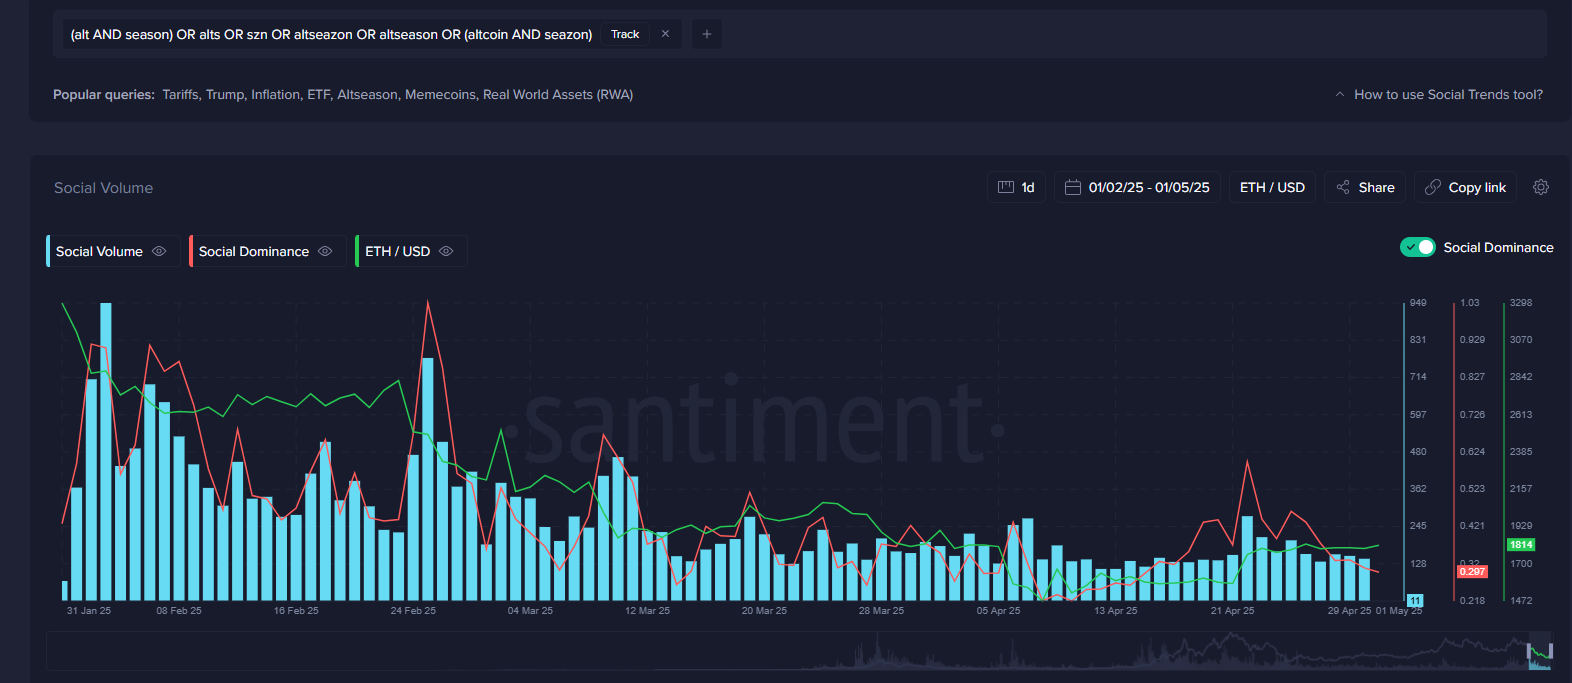Select the Real World Assets (RWA) query

click(x=558, y=94)
